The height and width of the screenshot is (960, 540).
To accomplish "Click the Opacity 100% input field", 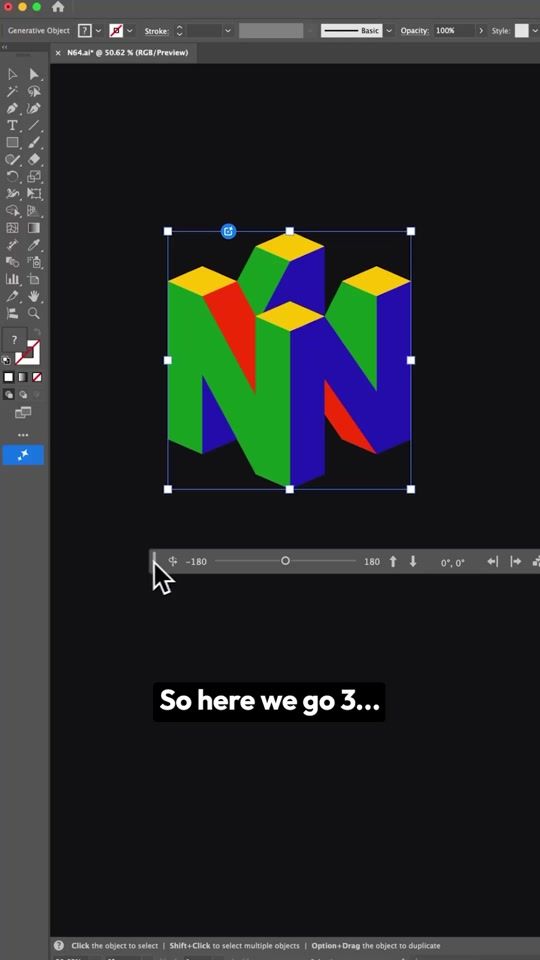I will [454, 31].
